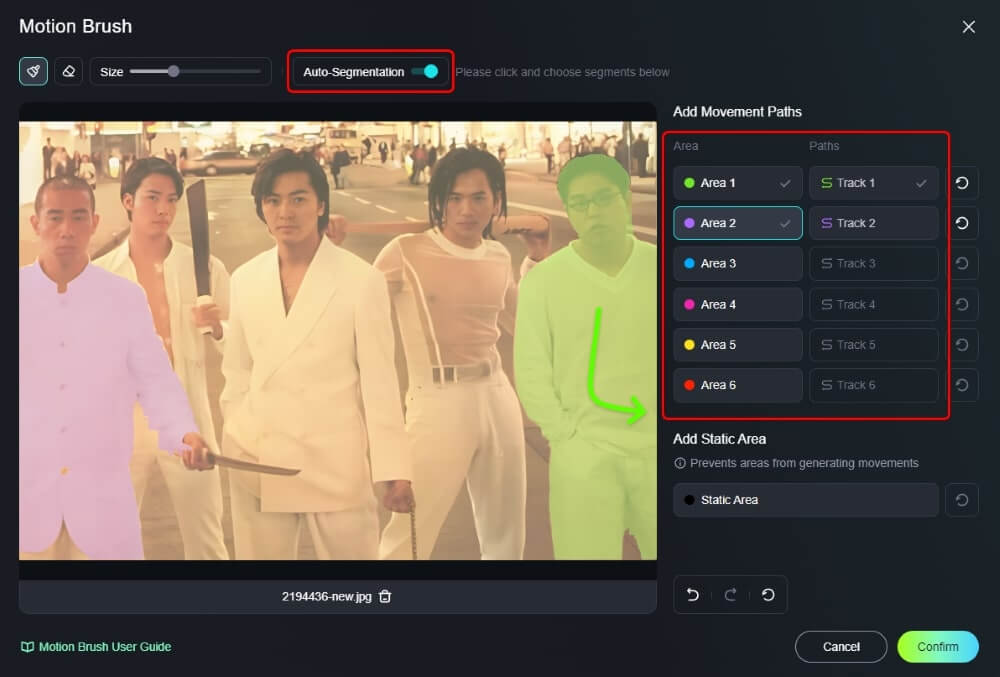Click the redo arrow icon

[x=730, y=594]
